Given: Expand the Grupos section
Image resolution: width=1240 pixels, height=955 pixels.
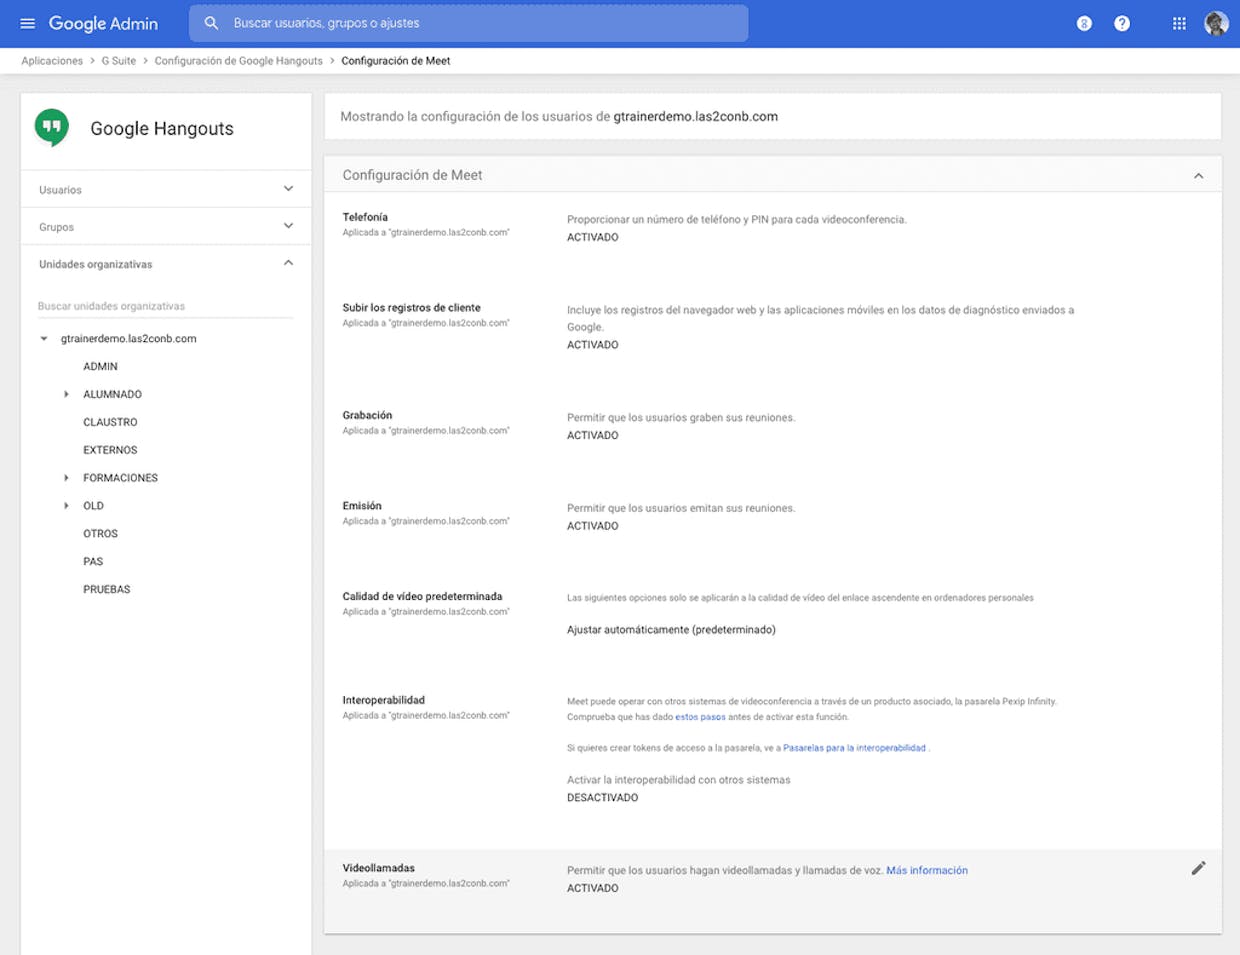Looking at the screenshot, I should click(x=288, y=226).
